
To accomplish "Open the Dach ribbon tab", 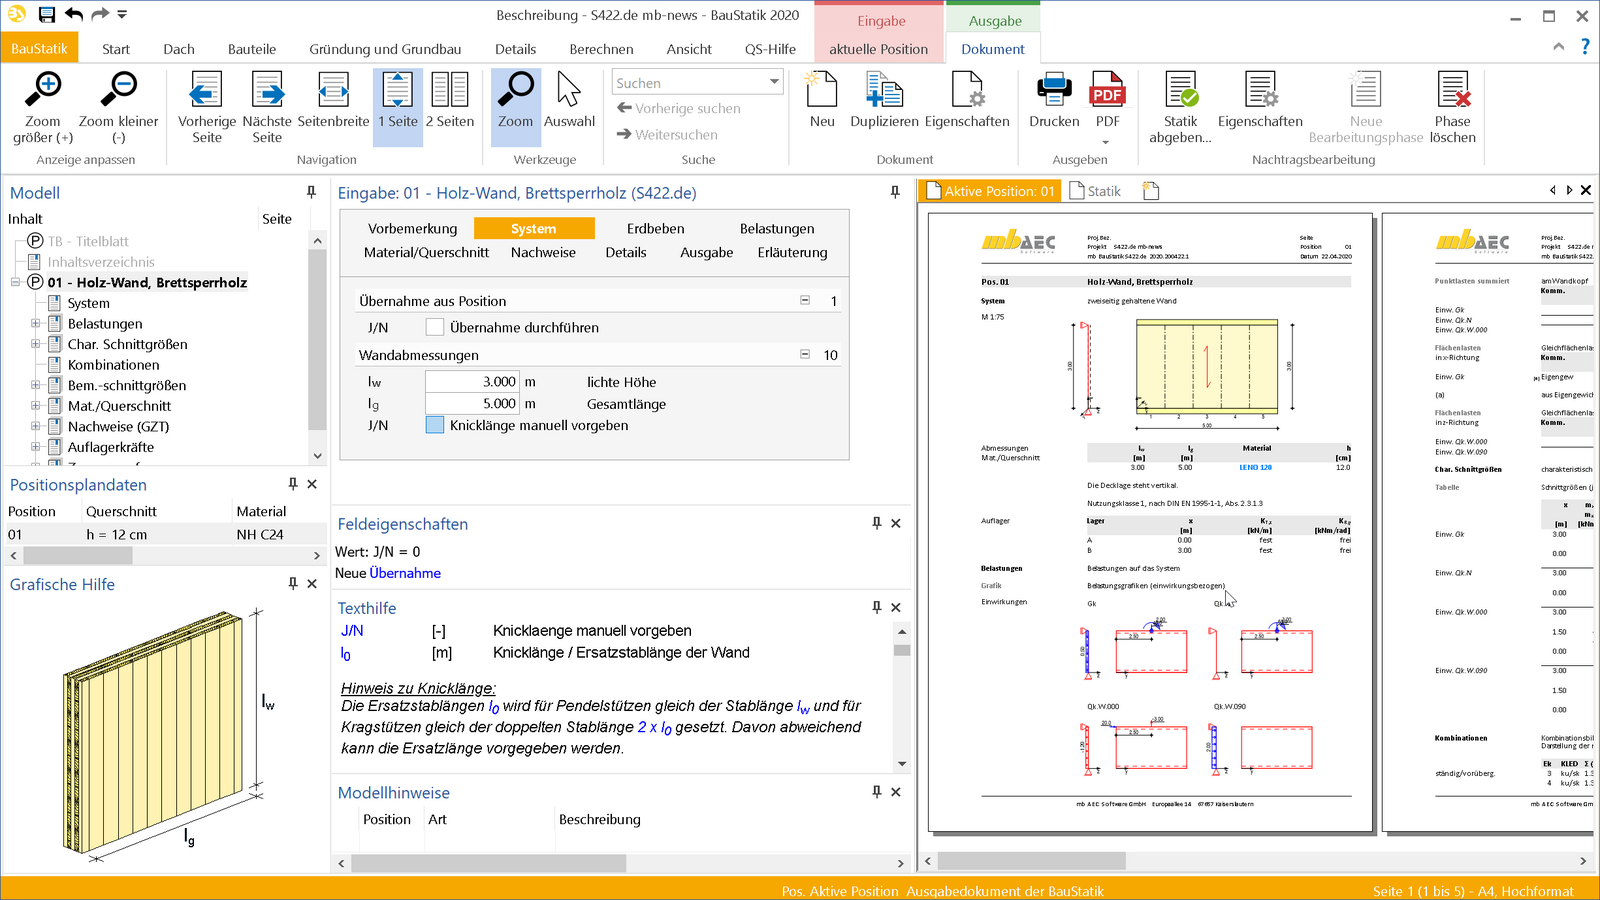I will point(179,49).
